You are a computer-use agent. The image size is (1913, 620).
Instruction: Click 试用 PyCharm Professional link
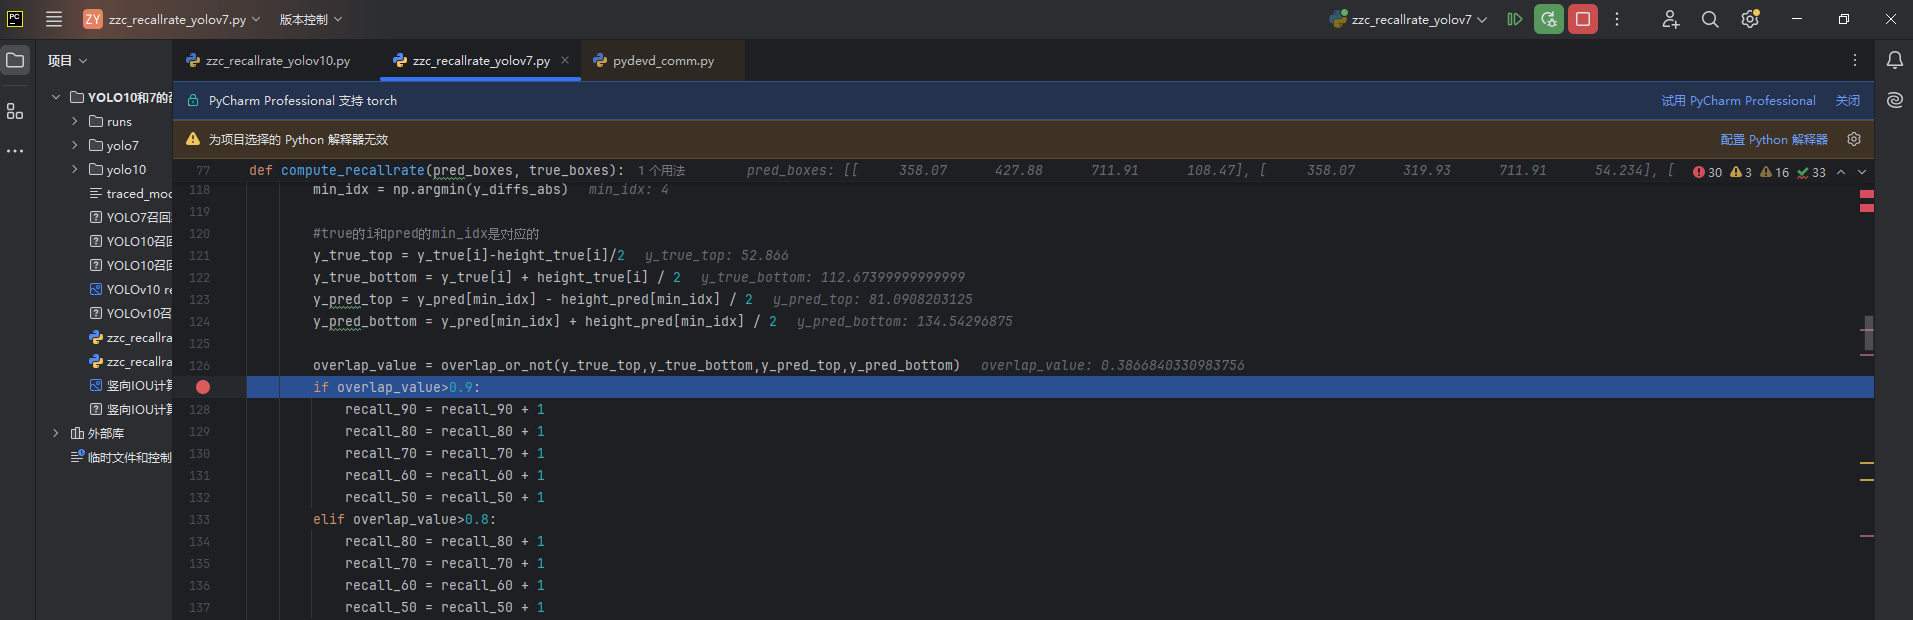coord(1738,101)
